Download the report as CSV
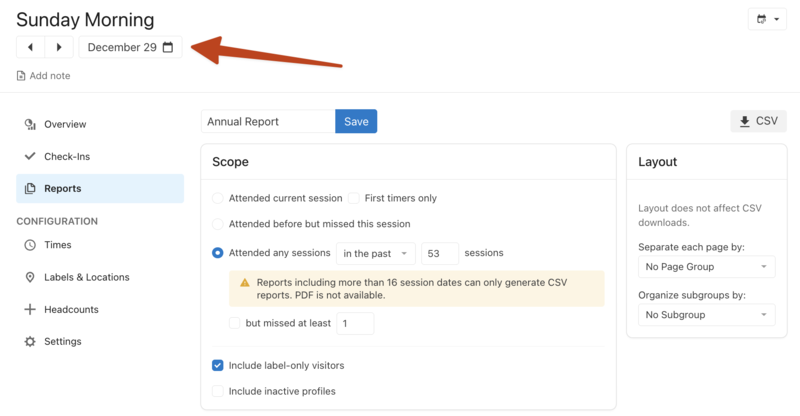Viewport: 800px width, 416px height. tap(757, 121)
